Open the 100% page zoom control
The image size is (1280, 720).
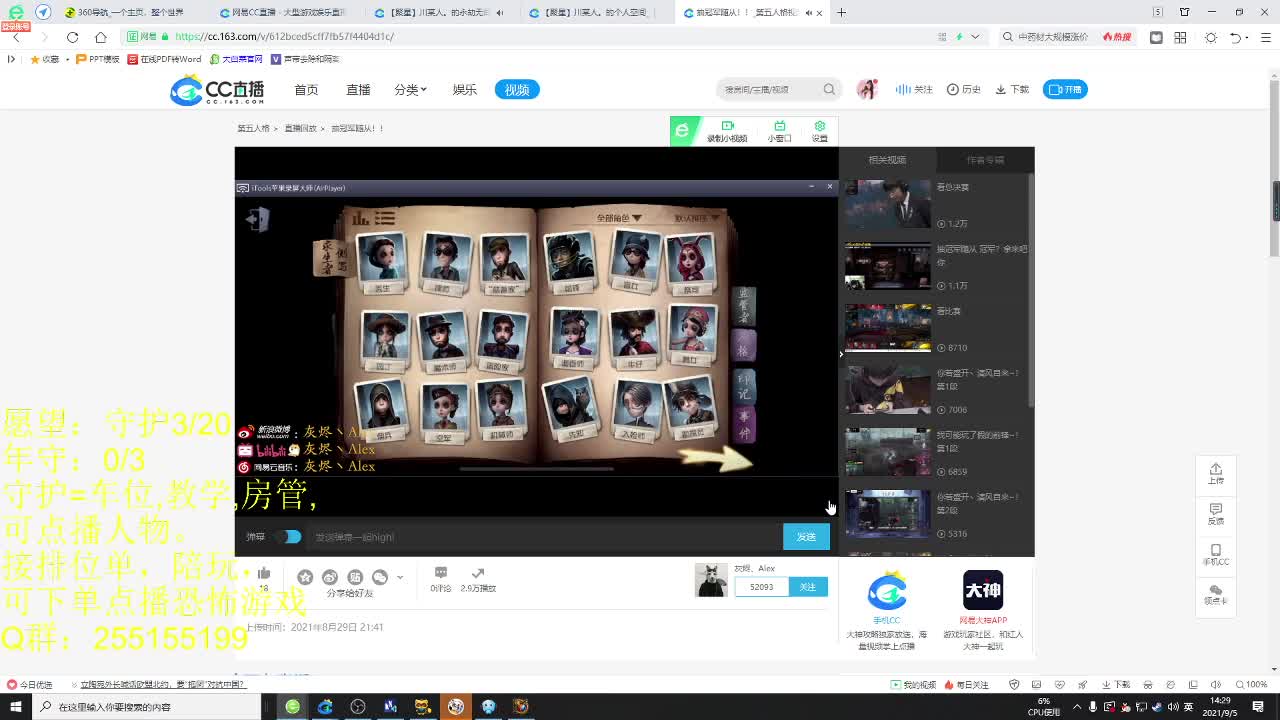[1251, 685]
